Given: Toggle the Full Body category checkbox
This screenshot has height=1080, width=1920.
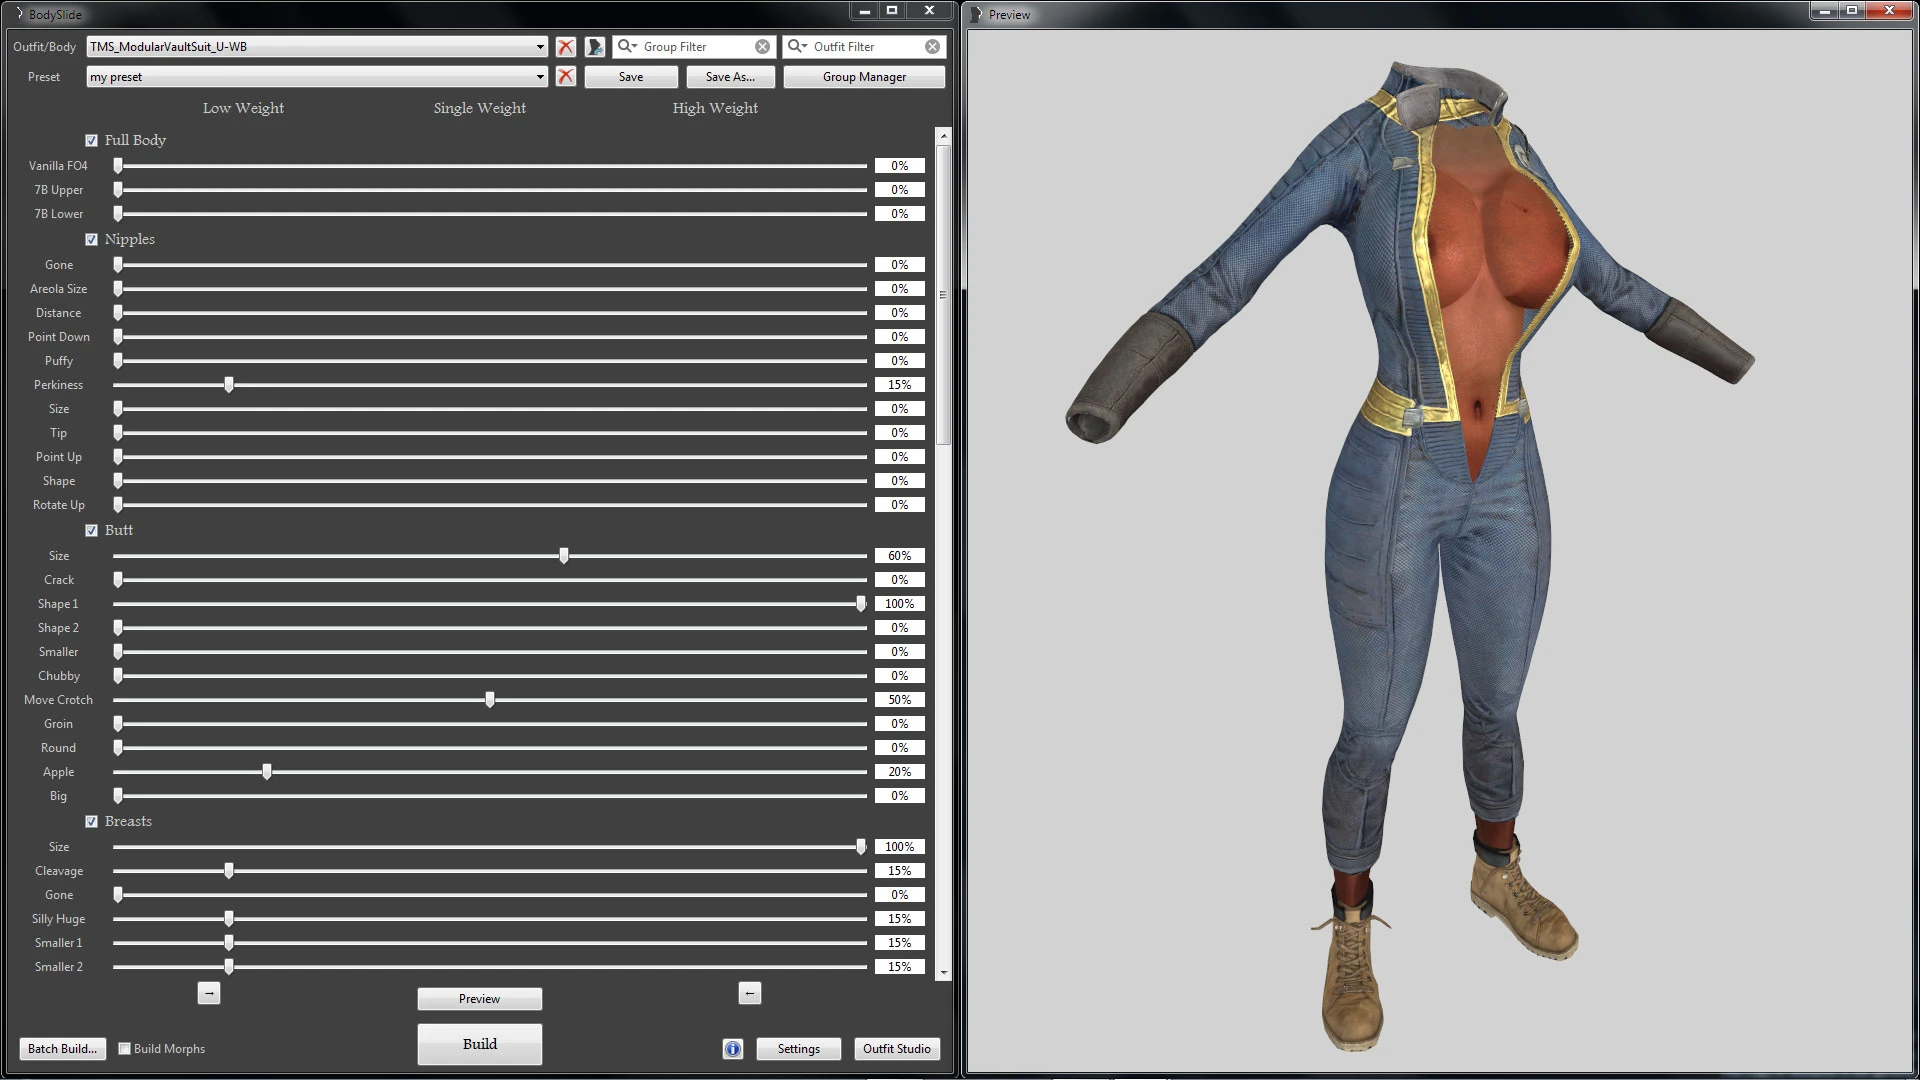Looking at the screenshot, I should [x=92, y=141].
